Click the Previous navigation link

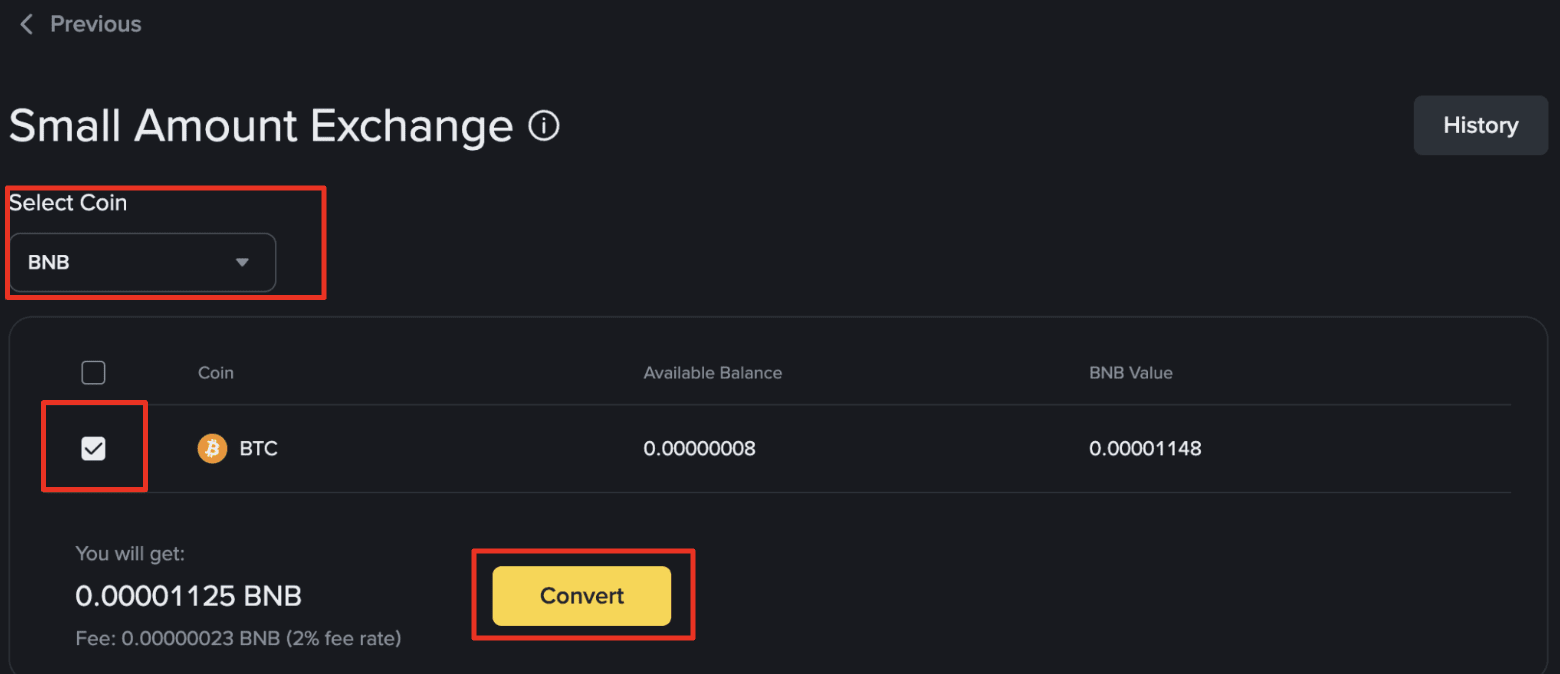(x=95, y=24)
